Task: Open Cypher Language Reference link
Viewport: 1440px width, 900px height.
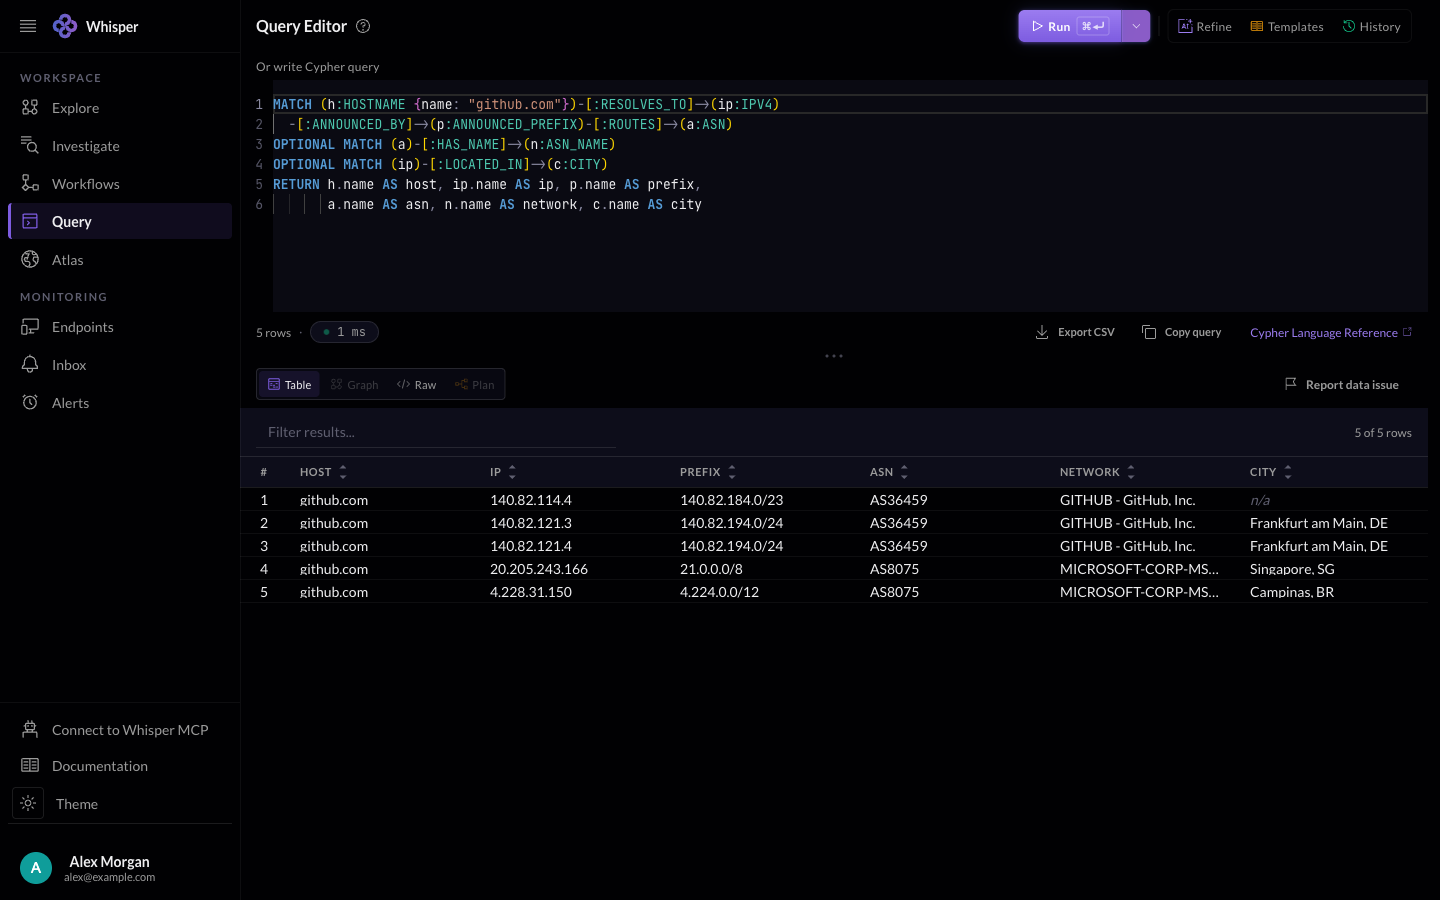Action: [x=1331, y=332]
